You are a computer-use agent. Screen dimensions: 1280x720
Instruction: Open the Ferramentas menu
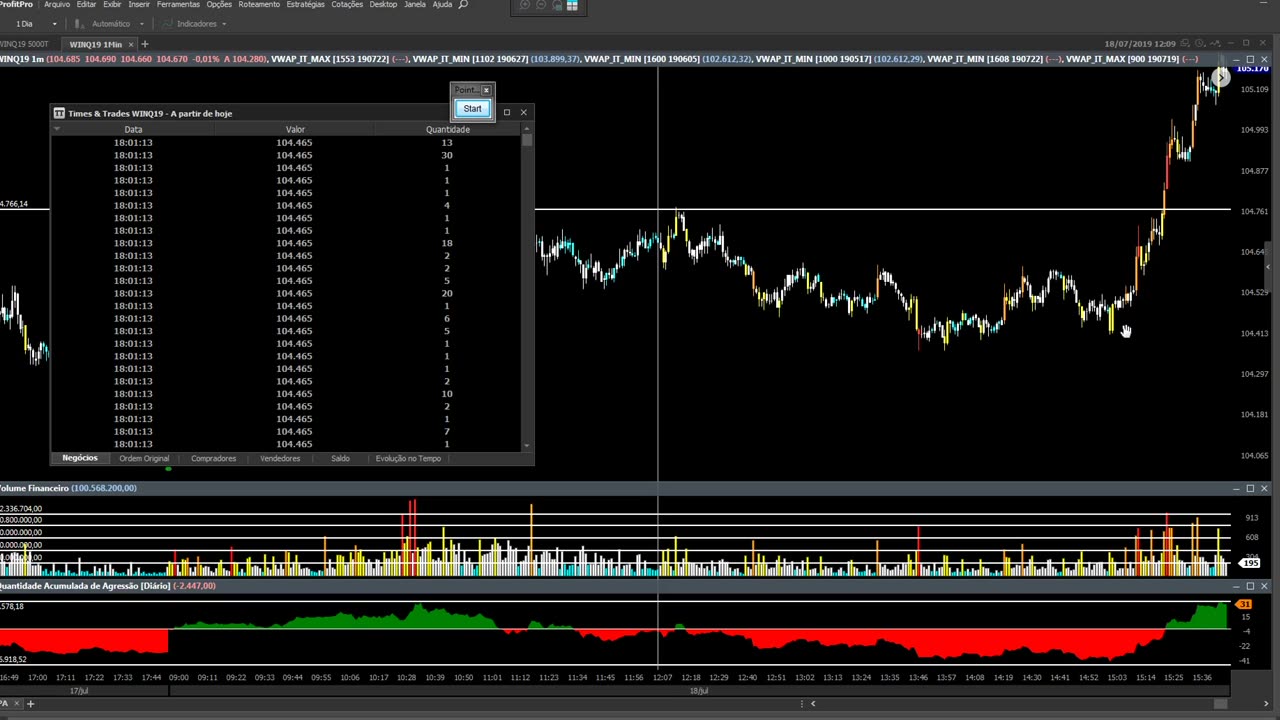pos(178,4)
